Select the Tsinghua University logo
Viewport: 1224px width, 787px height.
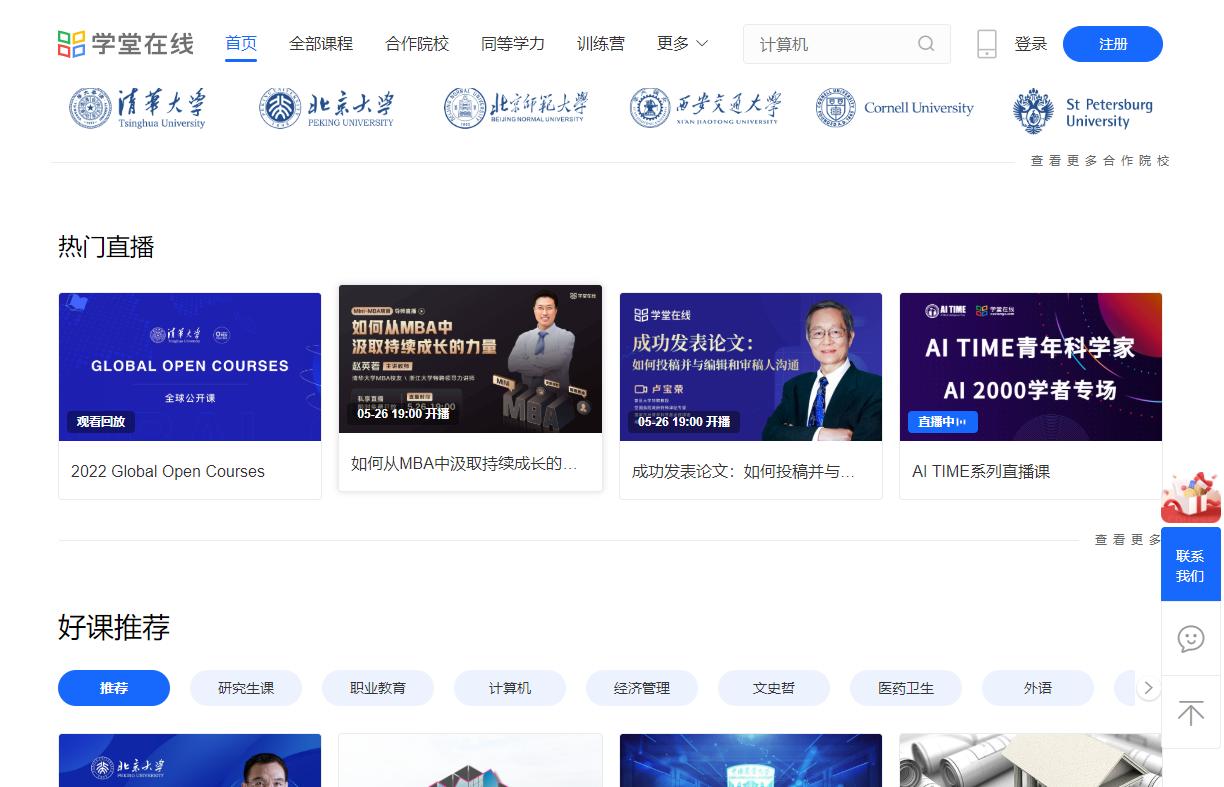pos(138,108)
